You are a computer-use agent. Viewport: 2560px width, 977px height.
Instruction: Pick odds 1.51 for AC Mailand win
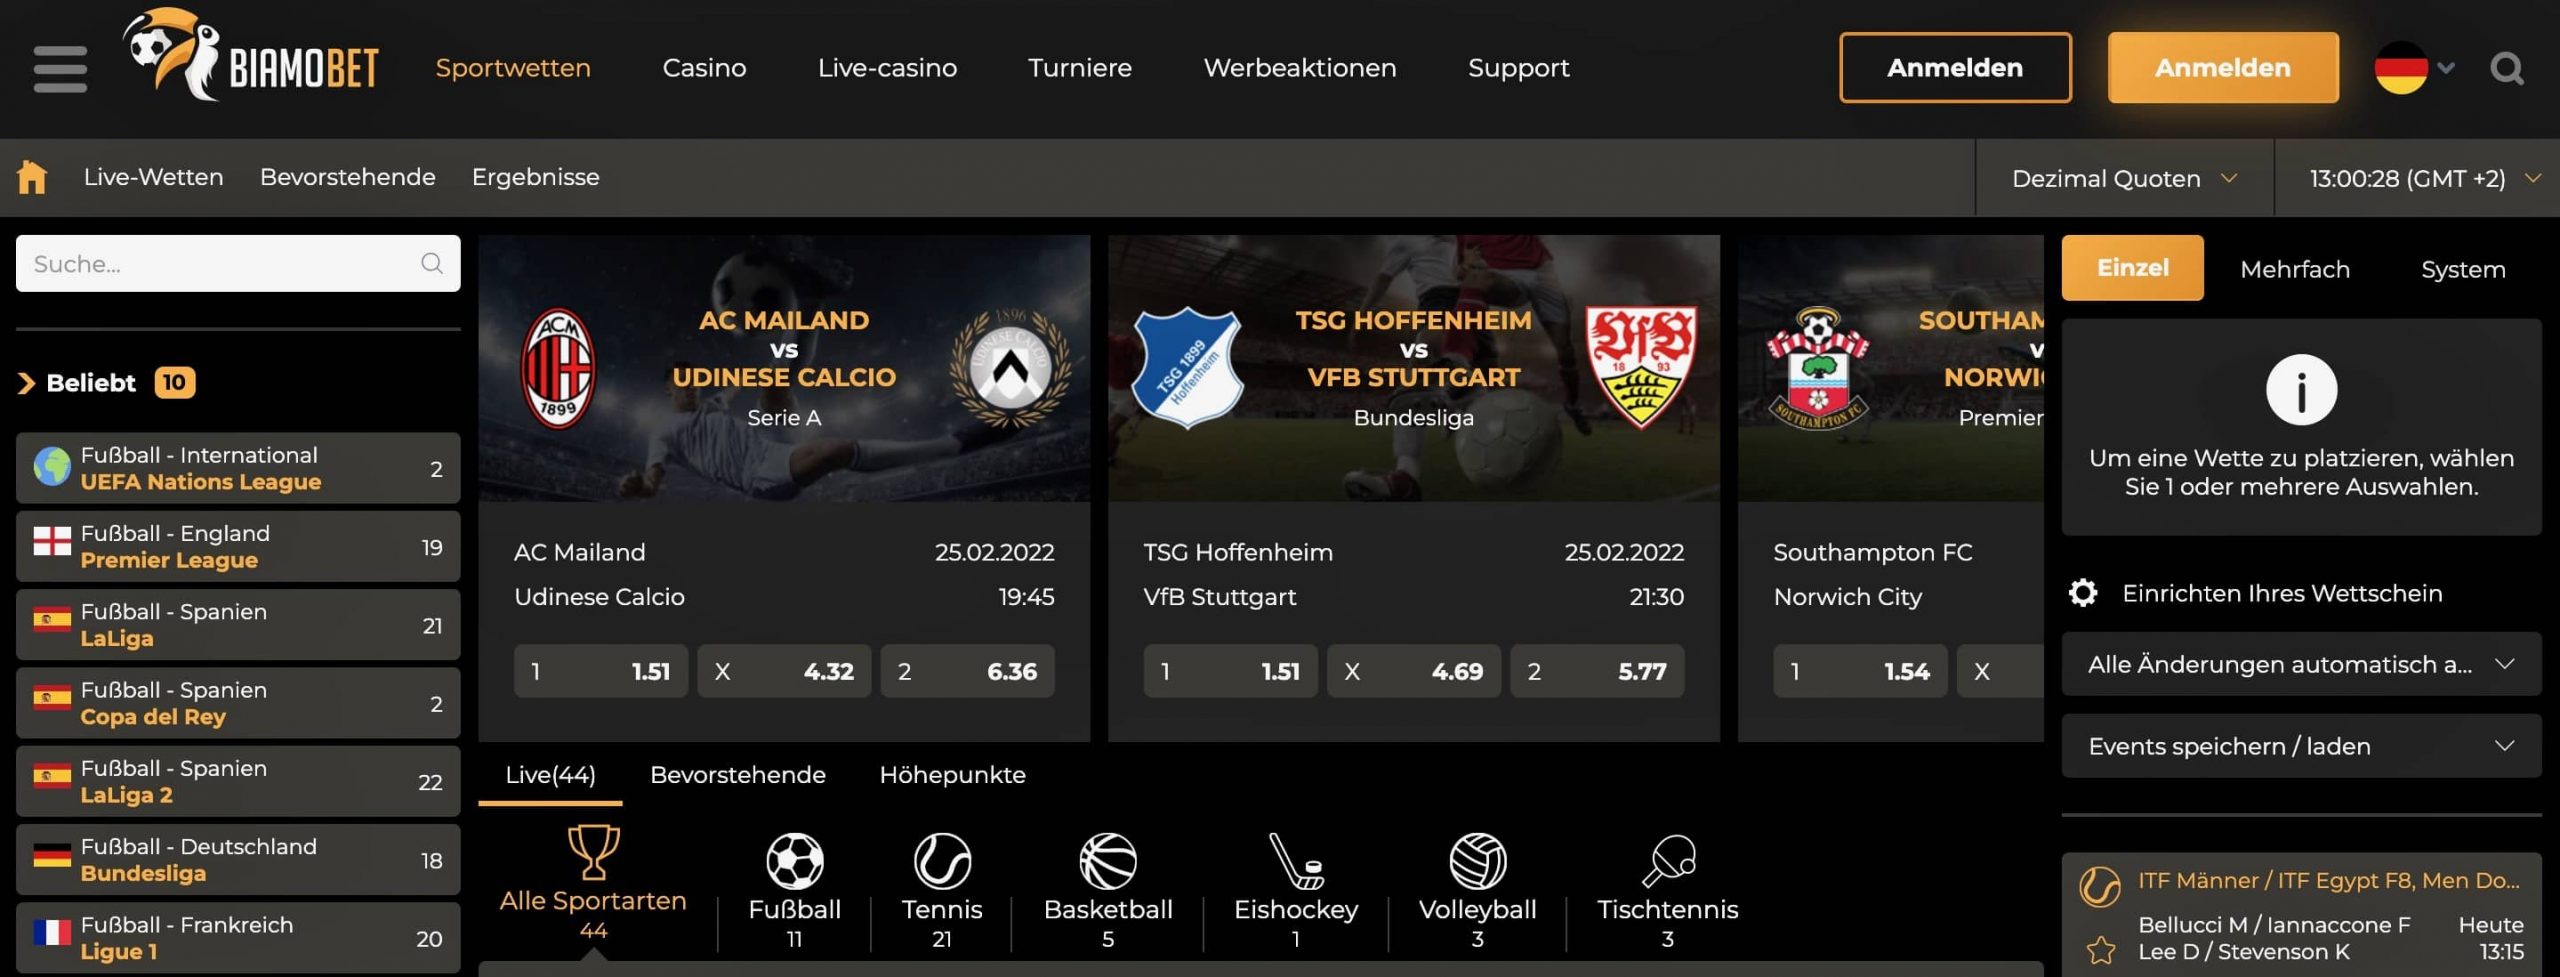(x=600, y=671)
